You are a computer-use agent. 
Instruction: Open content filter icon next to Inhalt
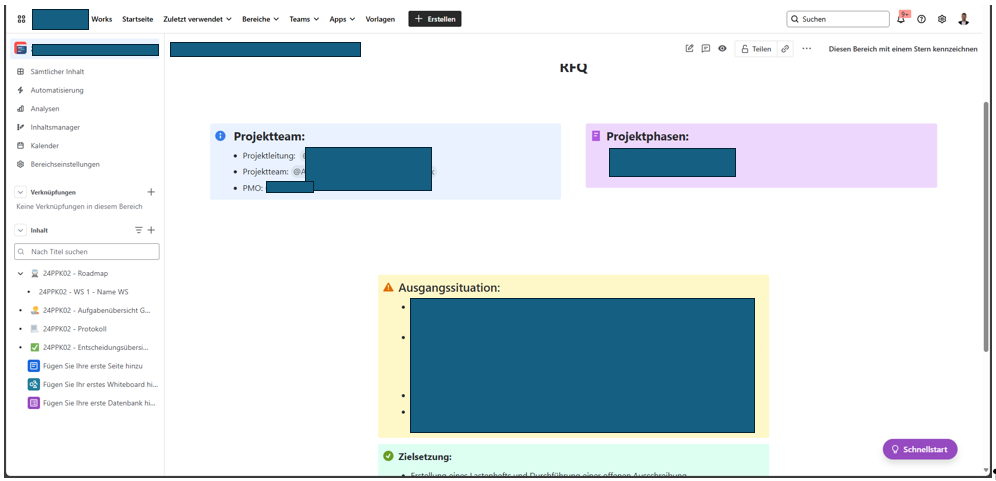pos(138,230)
